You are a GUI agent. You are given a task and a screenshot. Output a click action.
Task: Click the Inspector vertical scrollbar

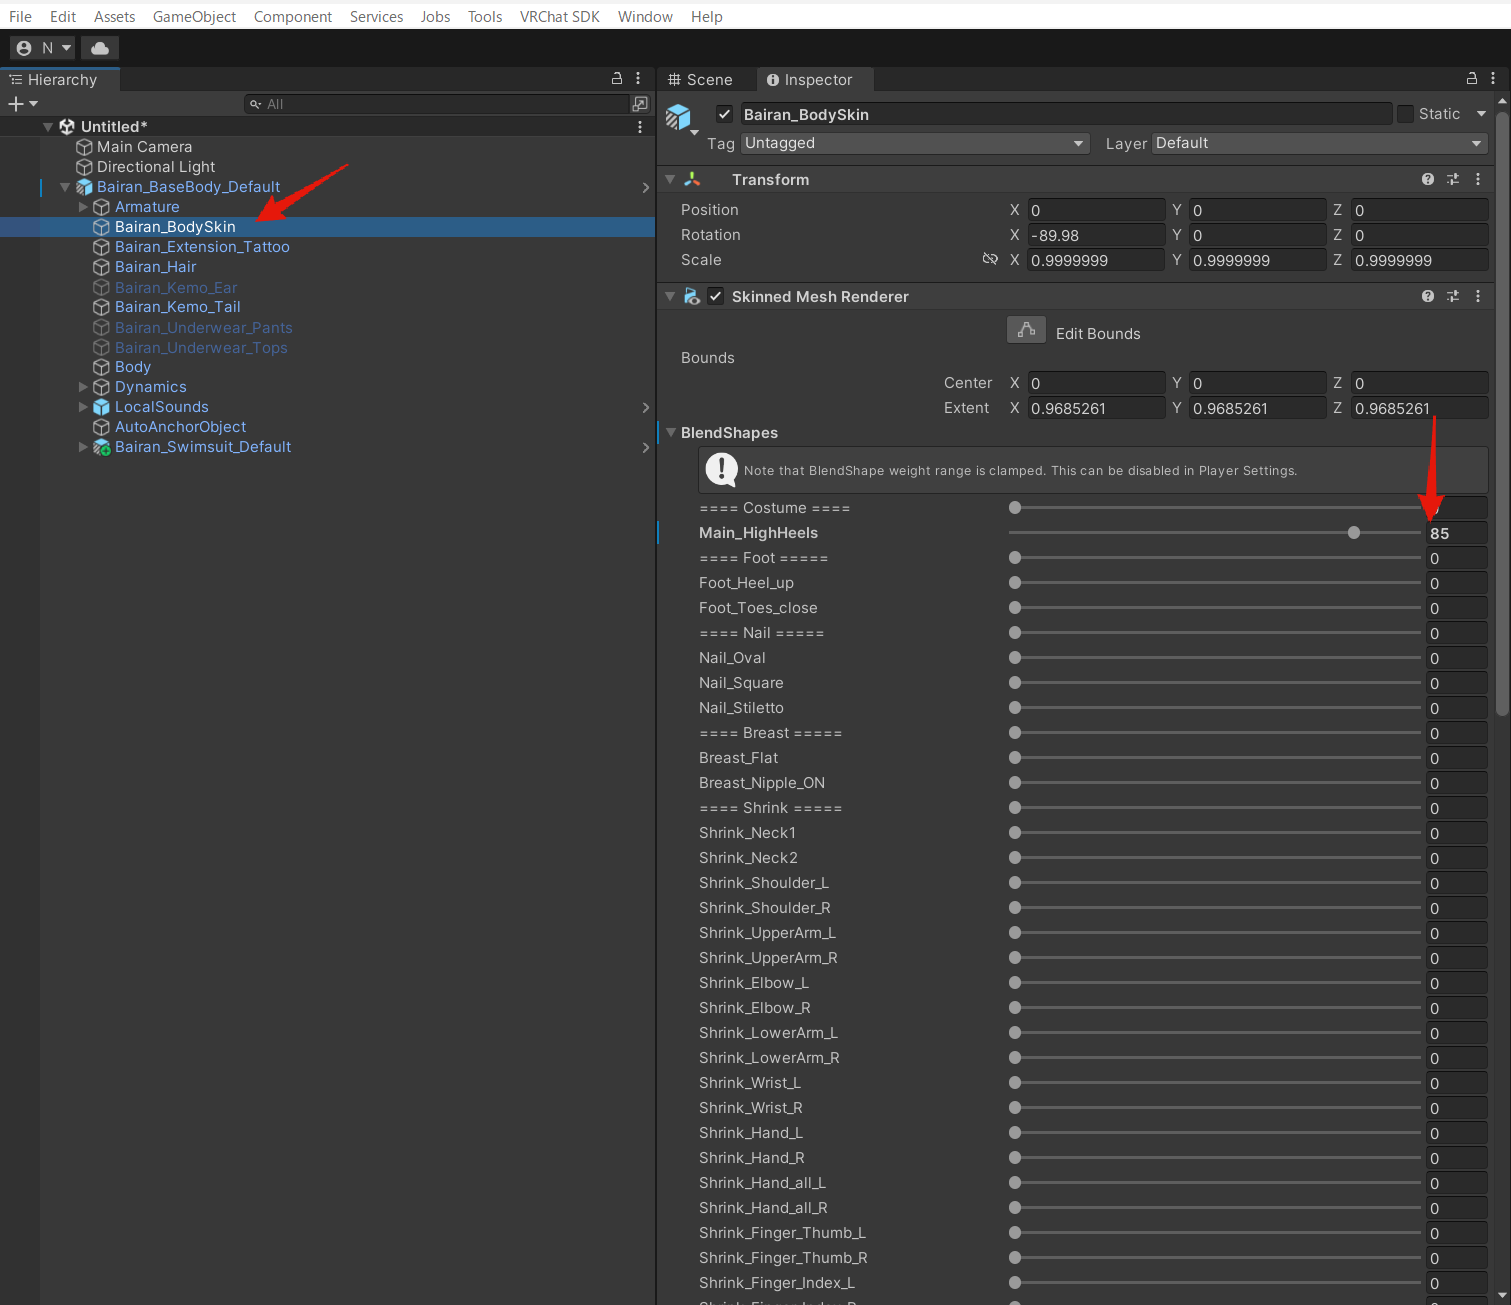(1502, 414)
